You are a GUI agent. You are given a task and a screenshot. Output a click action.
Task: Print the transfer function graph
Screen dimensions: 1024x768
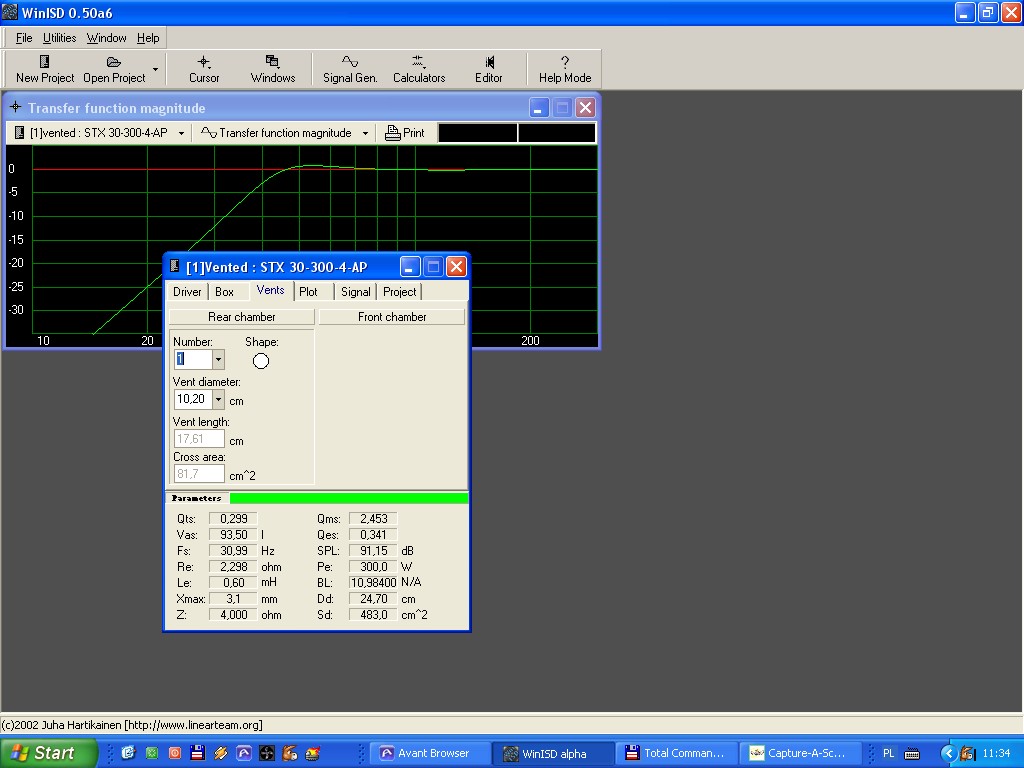(x=405, y=133)
